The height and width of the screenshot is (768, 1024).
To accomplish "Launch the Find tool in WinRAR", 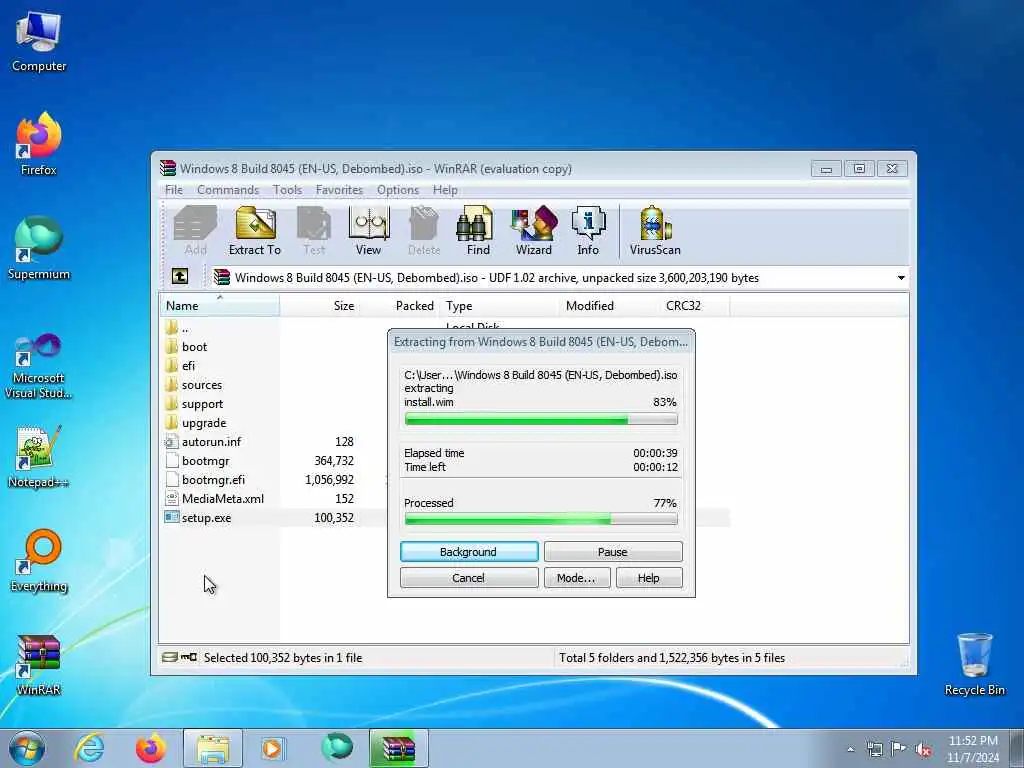I will [x=477, y=231].
